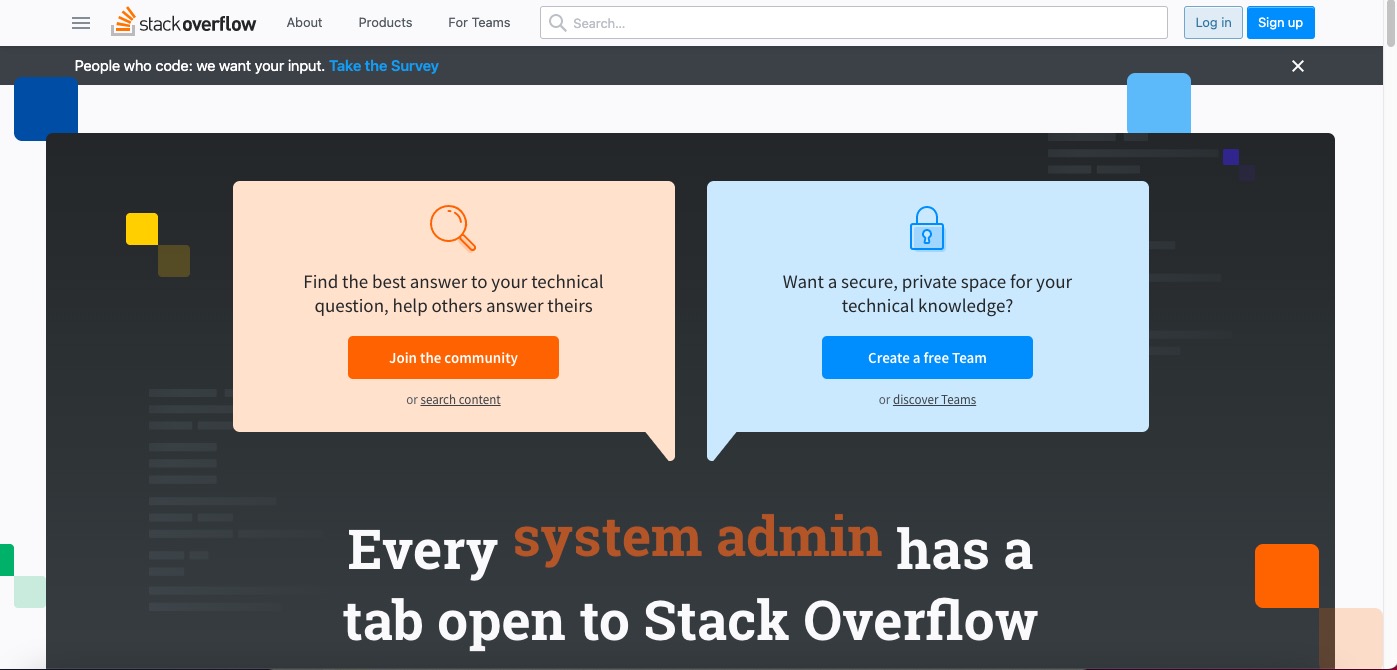Image resolution: width=1397 pixels, height=670 pixels.
Task: Click the Log in button
Action: 1213,23
